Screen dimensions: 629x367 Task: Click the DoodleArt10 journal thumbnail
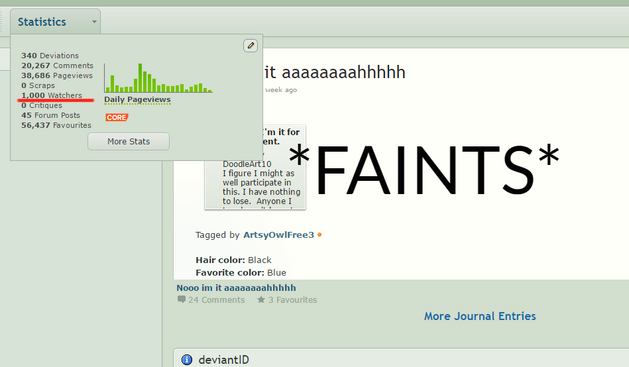click(255, 167)
